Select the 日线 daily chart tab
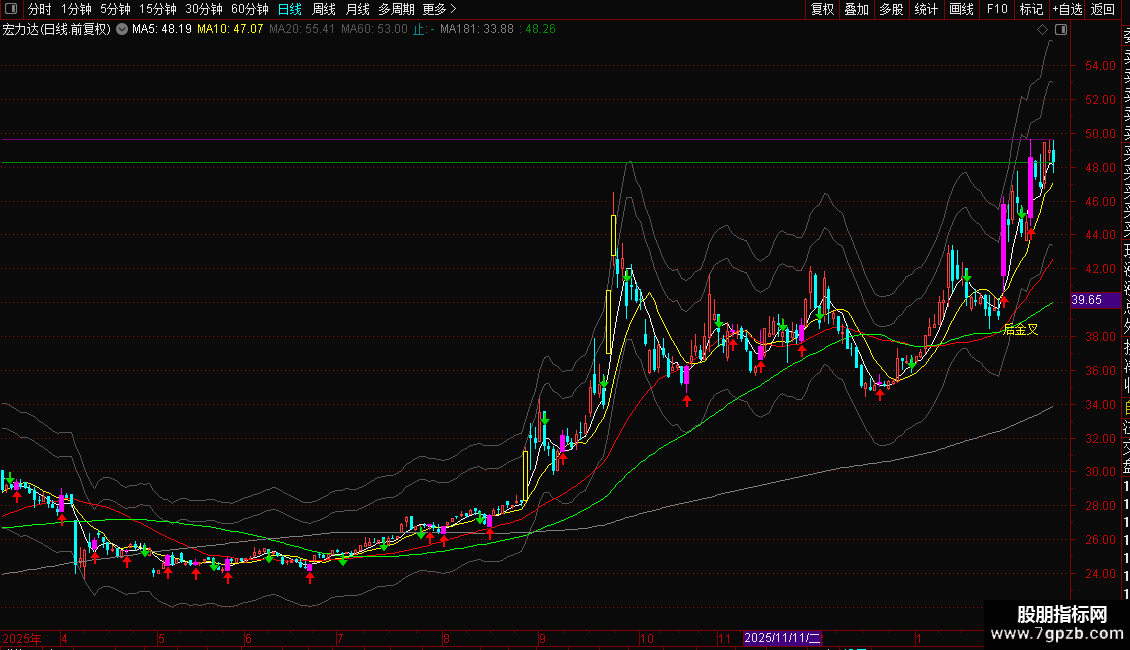 pyautogui.click(x=290, y=9)
